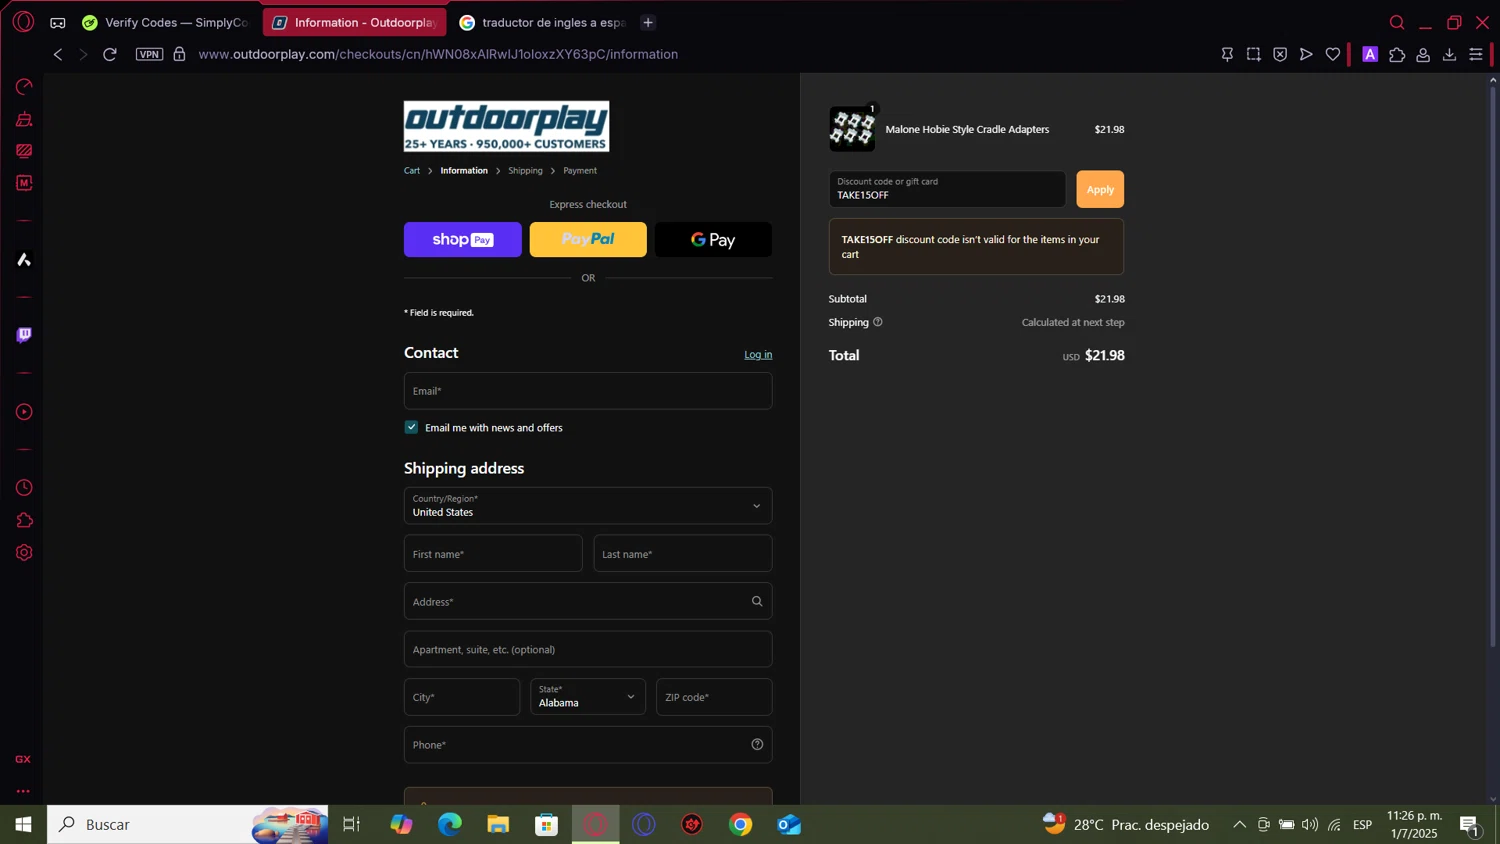The image size is (1500, 844).
Task: Open the Player icon in the sidebar
Action: tap(24, 412)
